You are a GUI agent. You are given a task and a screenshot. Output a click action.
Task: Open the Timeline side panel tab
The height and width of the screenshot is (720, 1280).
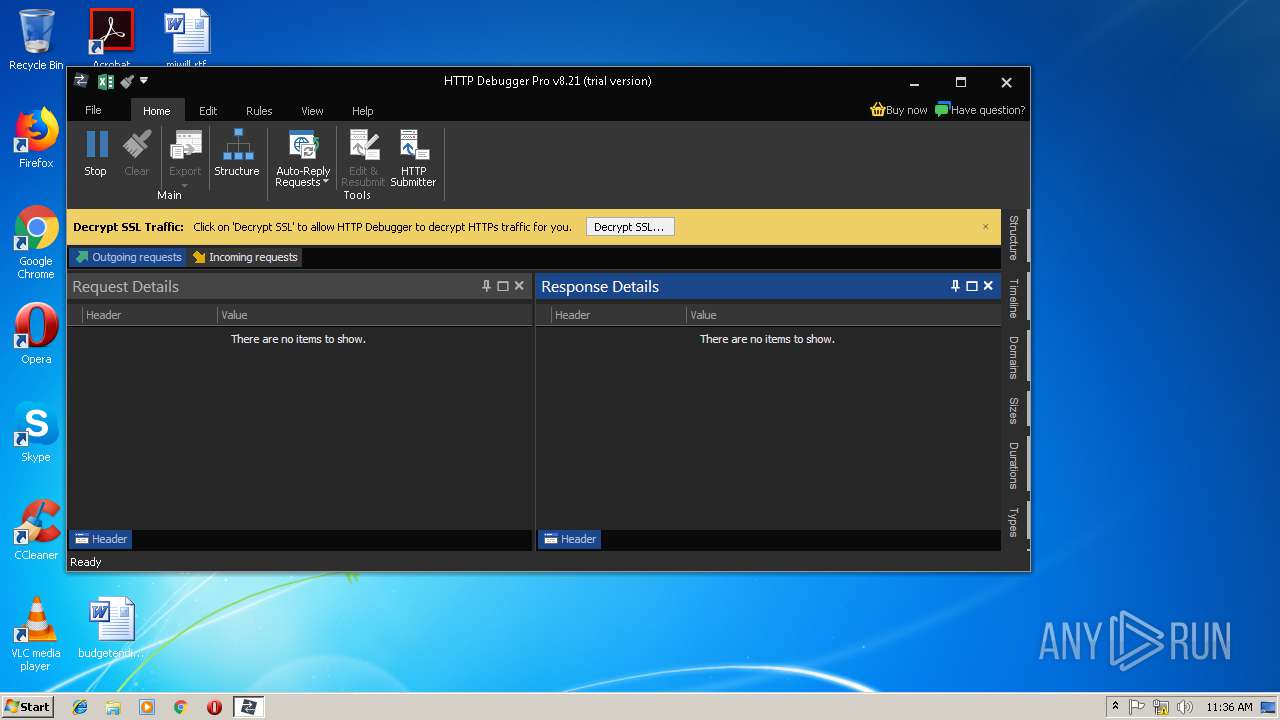1014,298
